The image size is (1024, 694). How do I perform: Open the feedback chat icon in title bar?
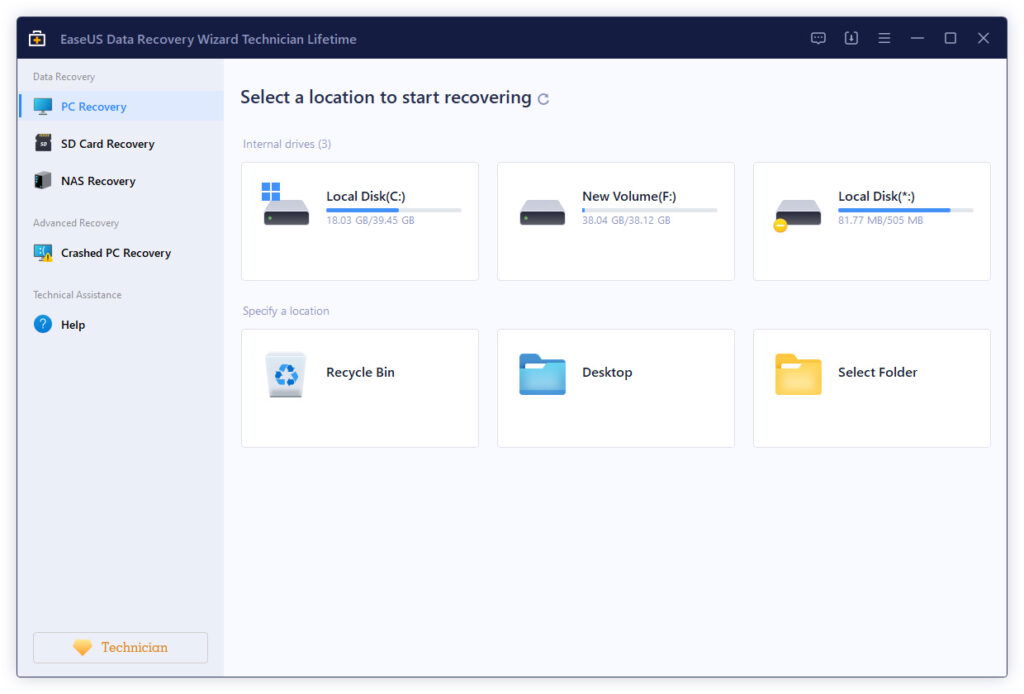(818, 39)
